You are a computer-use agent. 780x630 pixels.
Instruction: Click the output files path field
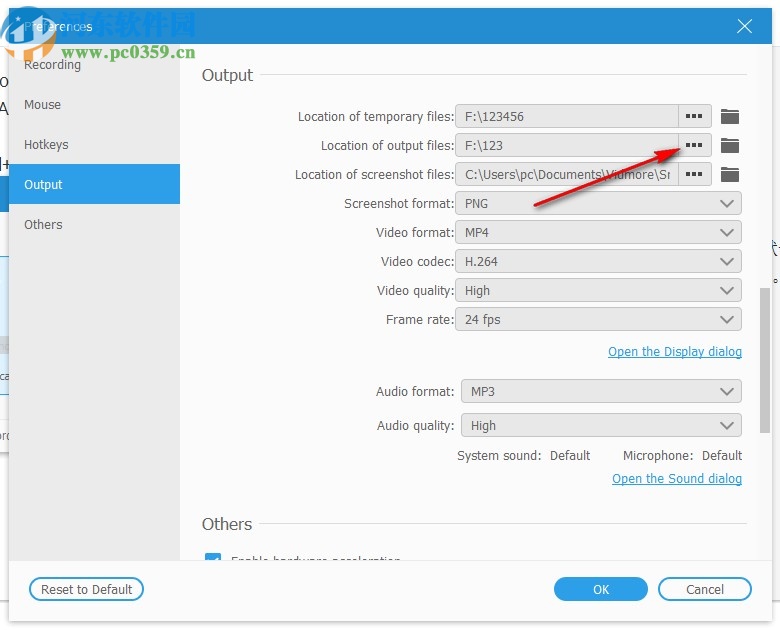(567, 145)
